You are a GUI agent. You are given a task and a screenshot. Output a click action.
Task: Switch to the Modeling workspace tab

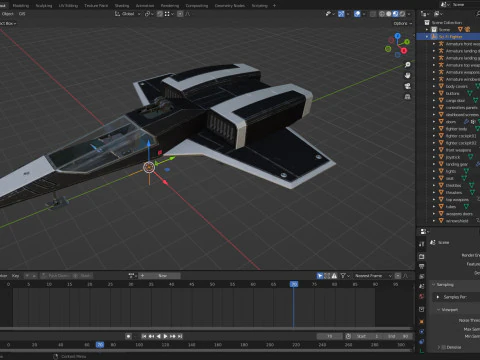(21, 5)
